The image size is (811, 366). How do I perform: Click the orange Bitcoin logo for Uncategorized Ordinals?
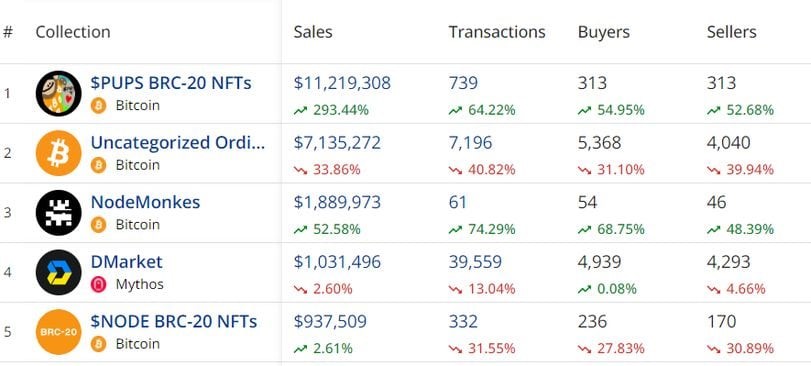click(x=58, y=153)
